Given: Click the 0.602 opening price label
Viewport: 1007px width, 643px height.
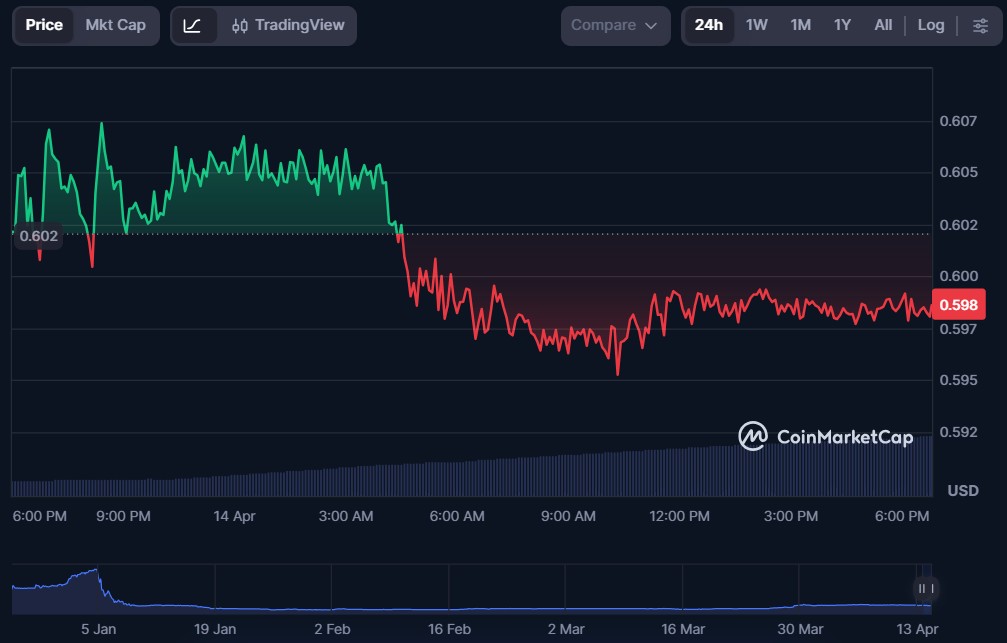Looking at the screenshot, I should 38,236.
